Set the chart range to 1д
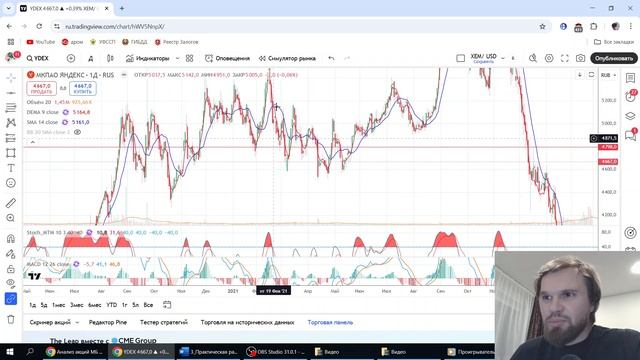Image resolution: width=640 pixels, height=360 pixels. [x=33, y=305]
